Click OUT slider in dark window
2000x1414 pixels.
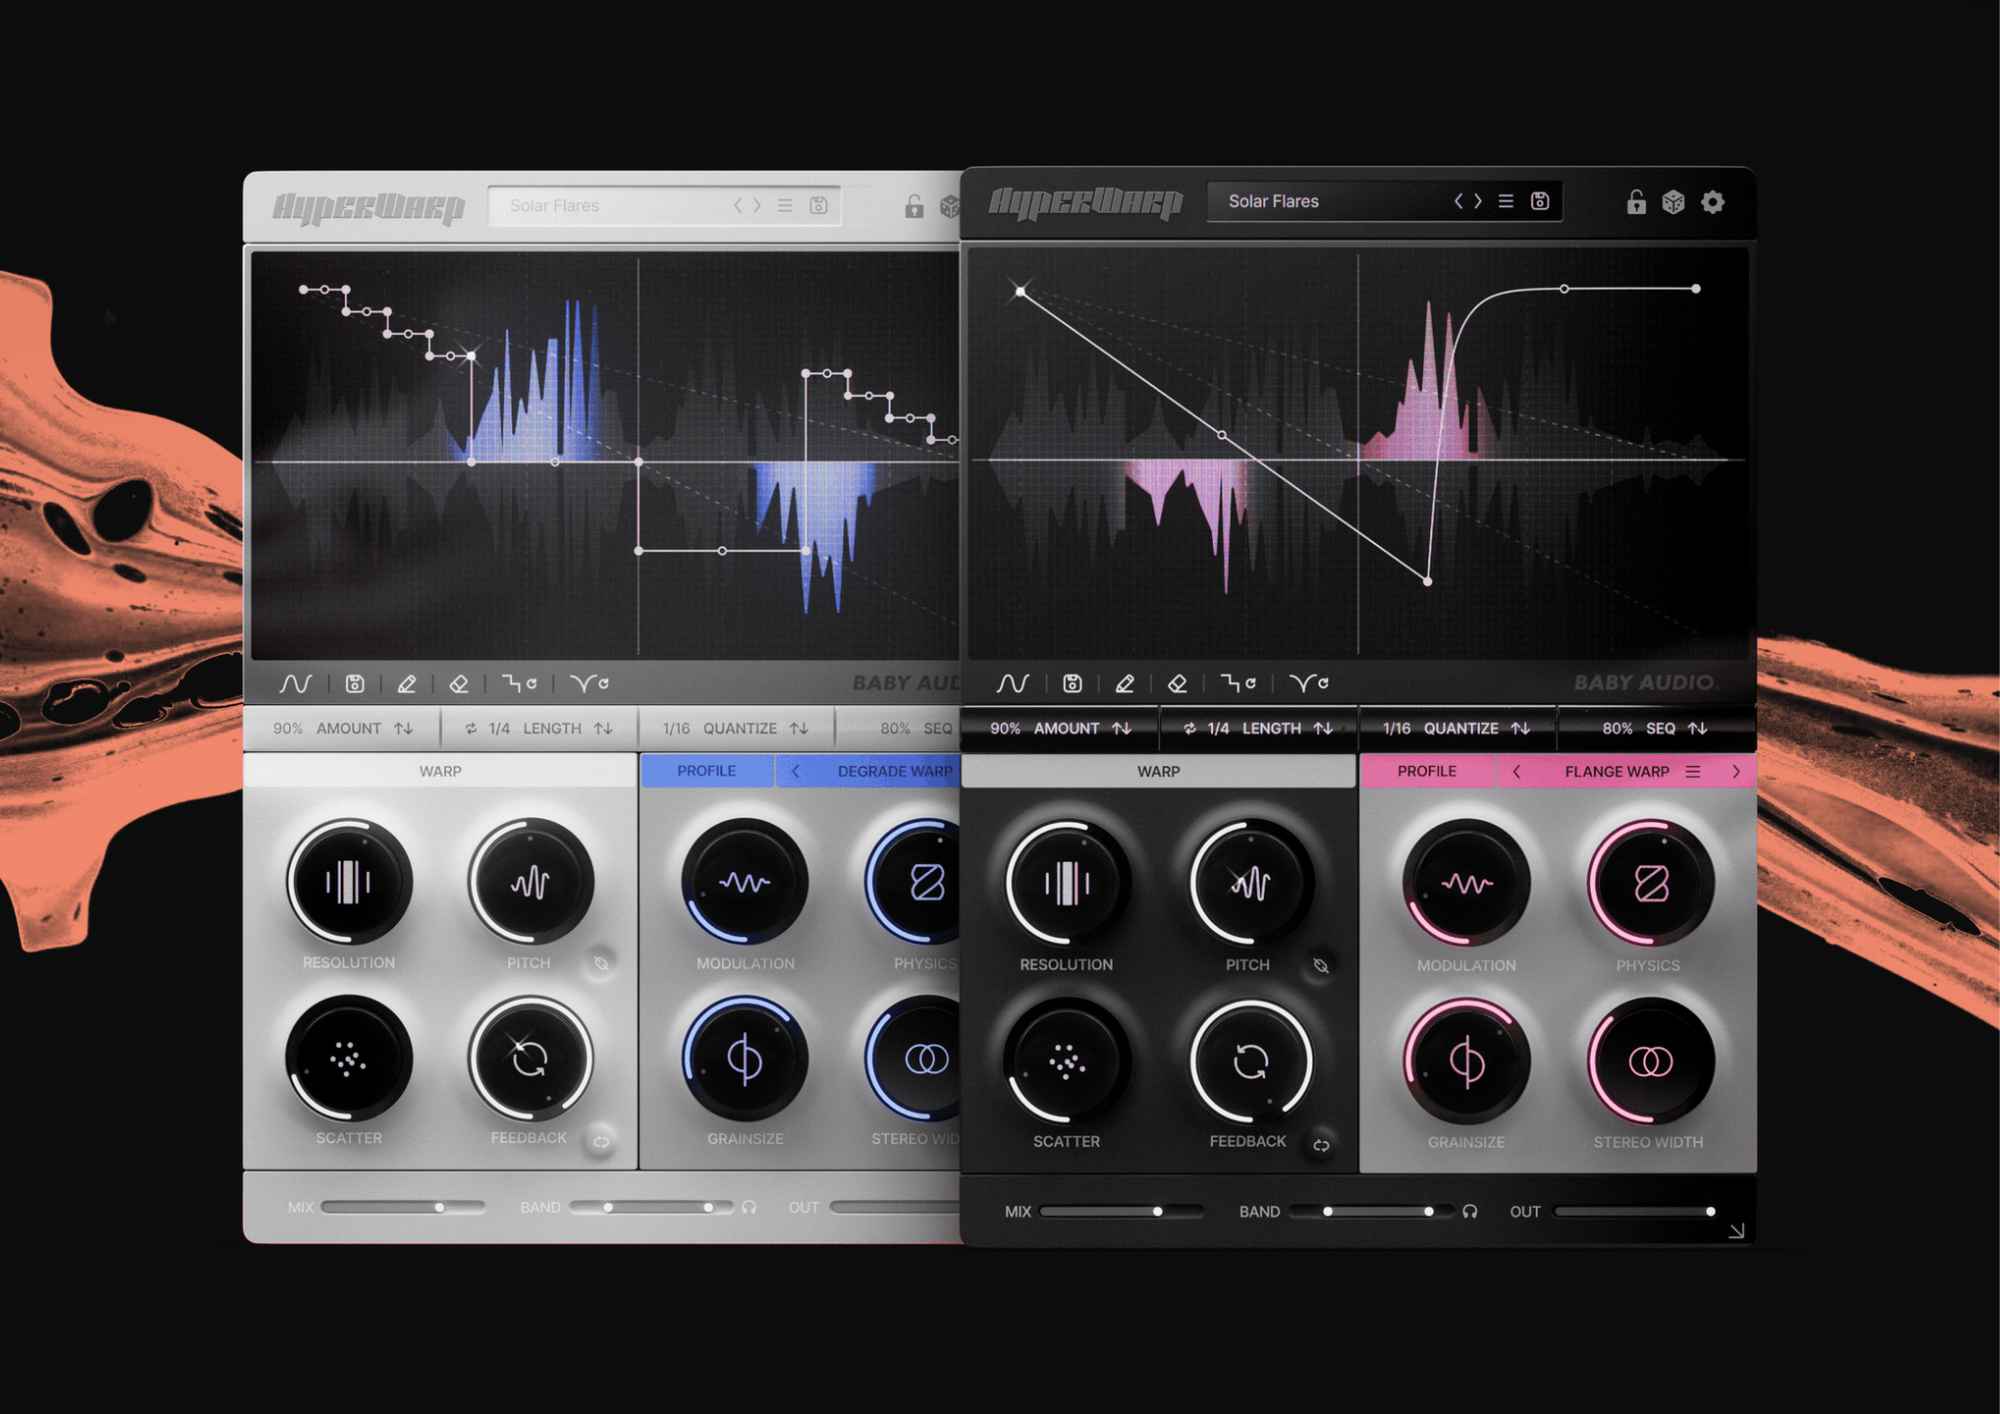[1637, 1211]
